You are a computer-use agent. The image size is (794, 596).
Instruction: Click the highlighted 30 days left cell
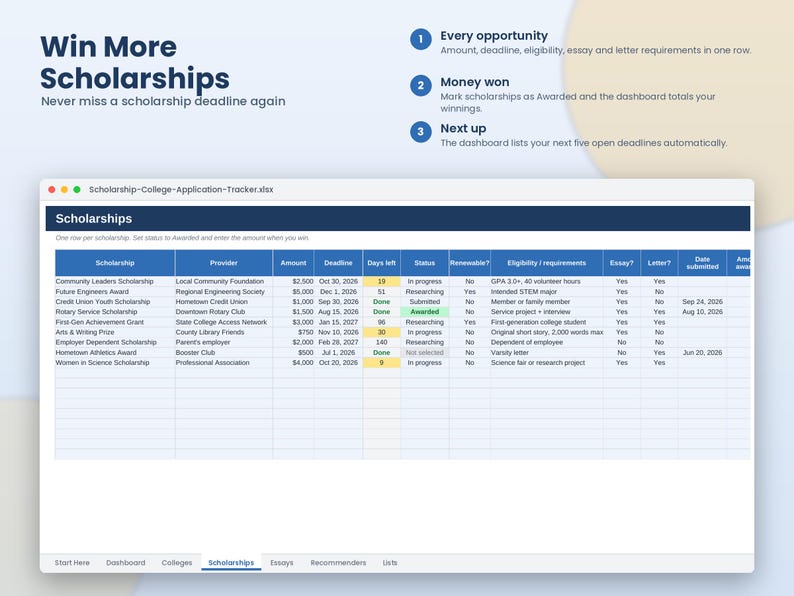381,332
